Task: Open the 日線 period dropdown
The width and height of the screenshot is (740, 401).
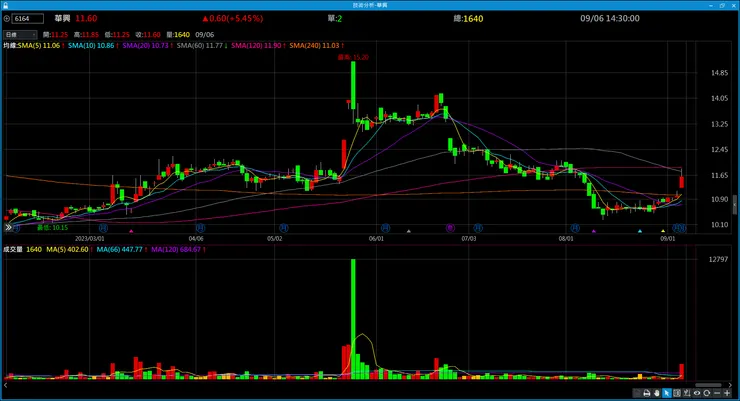Action: pyautogui.click(x=20, y=34)
